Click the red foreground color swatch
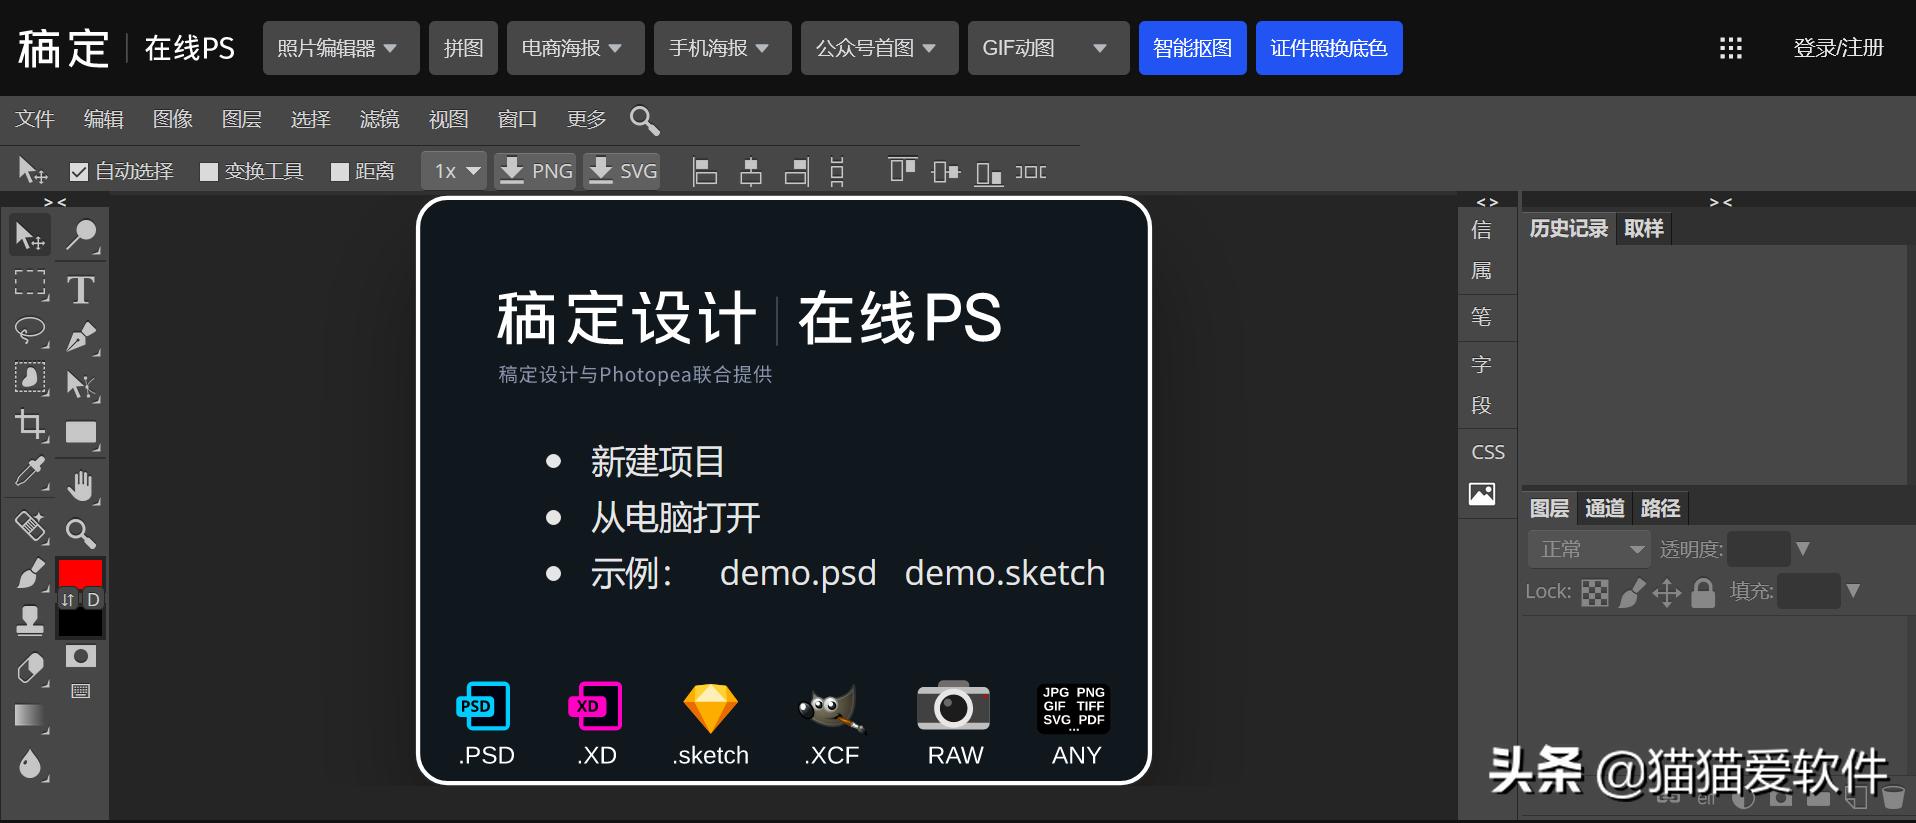This screenshot has height=823, width=1916. [80, 572]
